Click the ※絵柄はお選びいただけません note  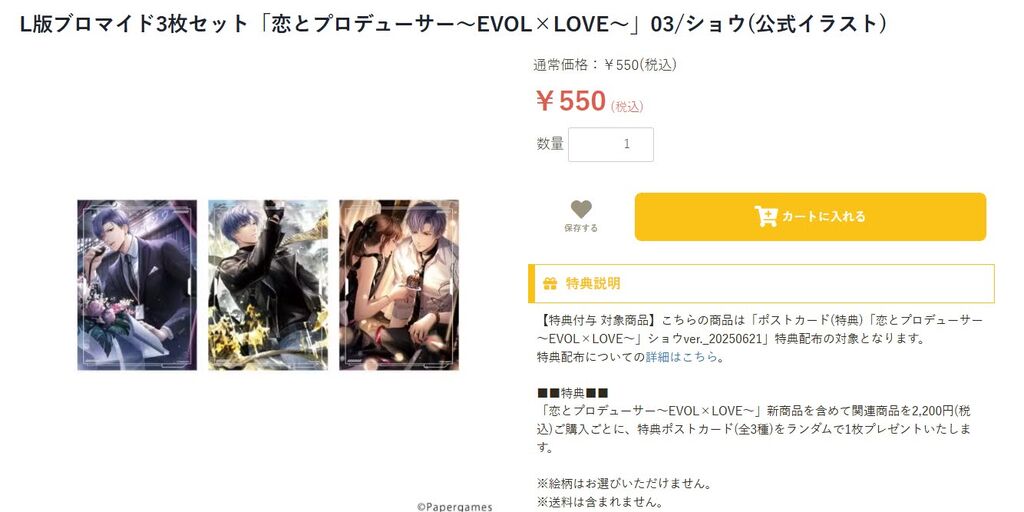[x=623, y=484]
